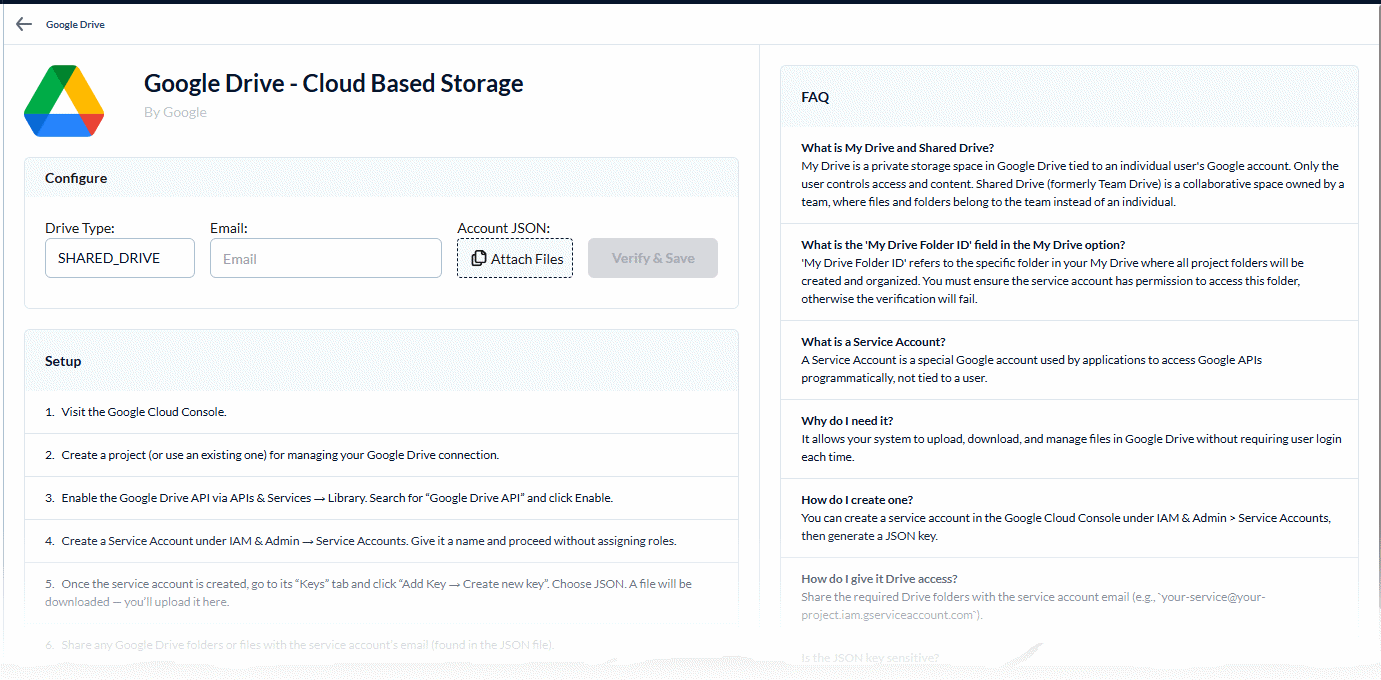The image size is (1381, 680).
Task: Click the 'Email:' label
Action: click(229, 228)
